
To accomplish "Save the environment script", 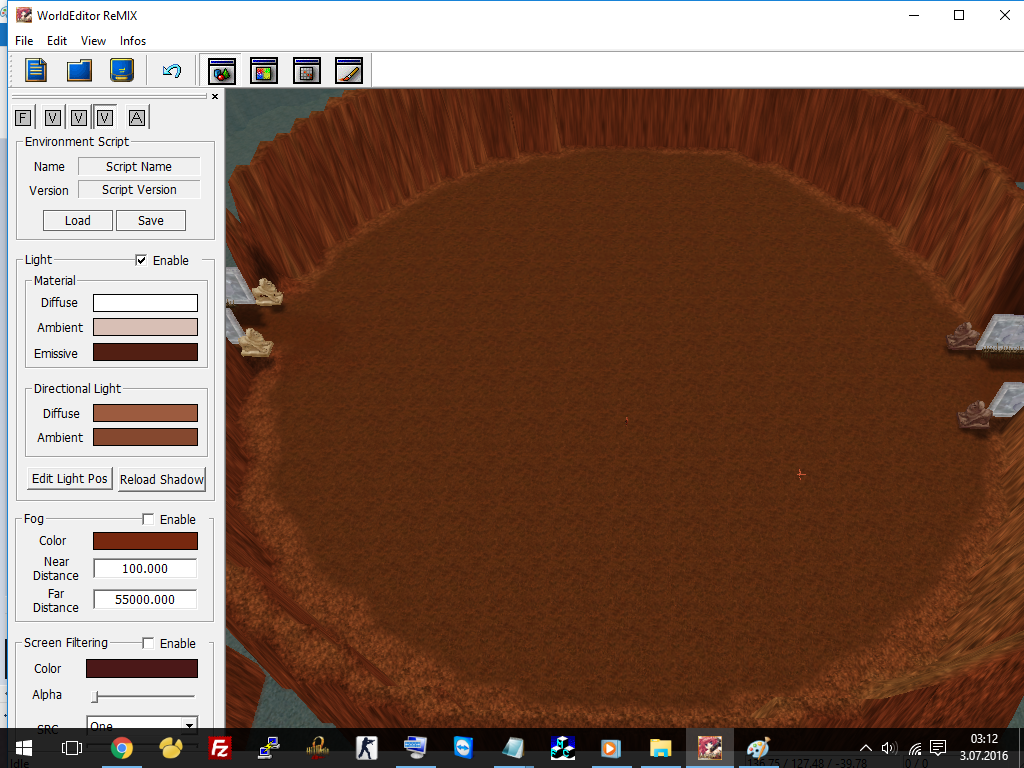I will 151,221.
